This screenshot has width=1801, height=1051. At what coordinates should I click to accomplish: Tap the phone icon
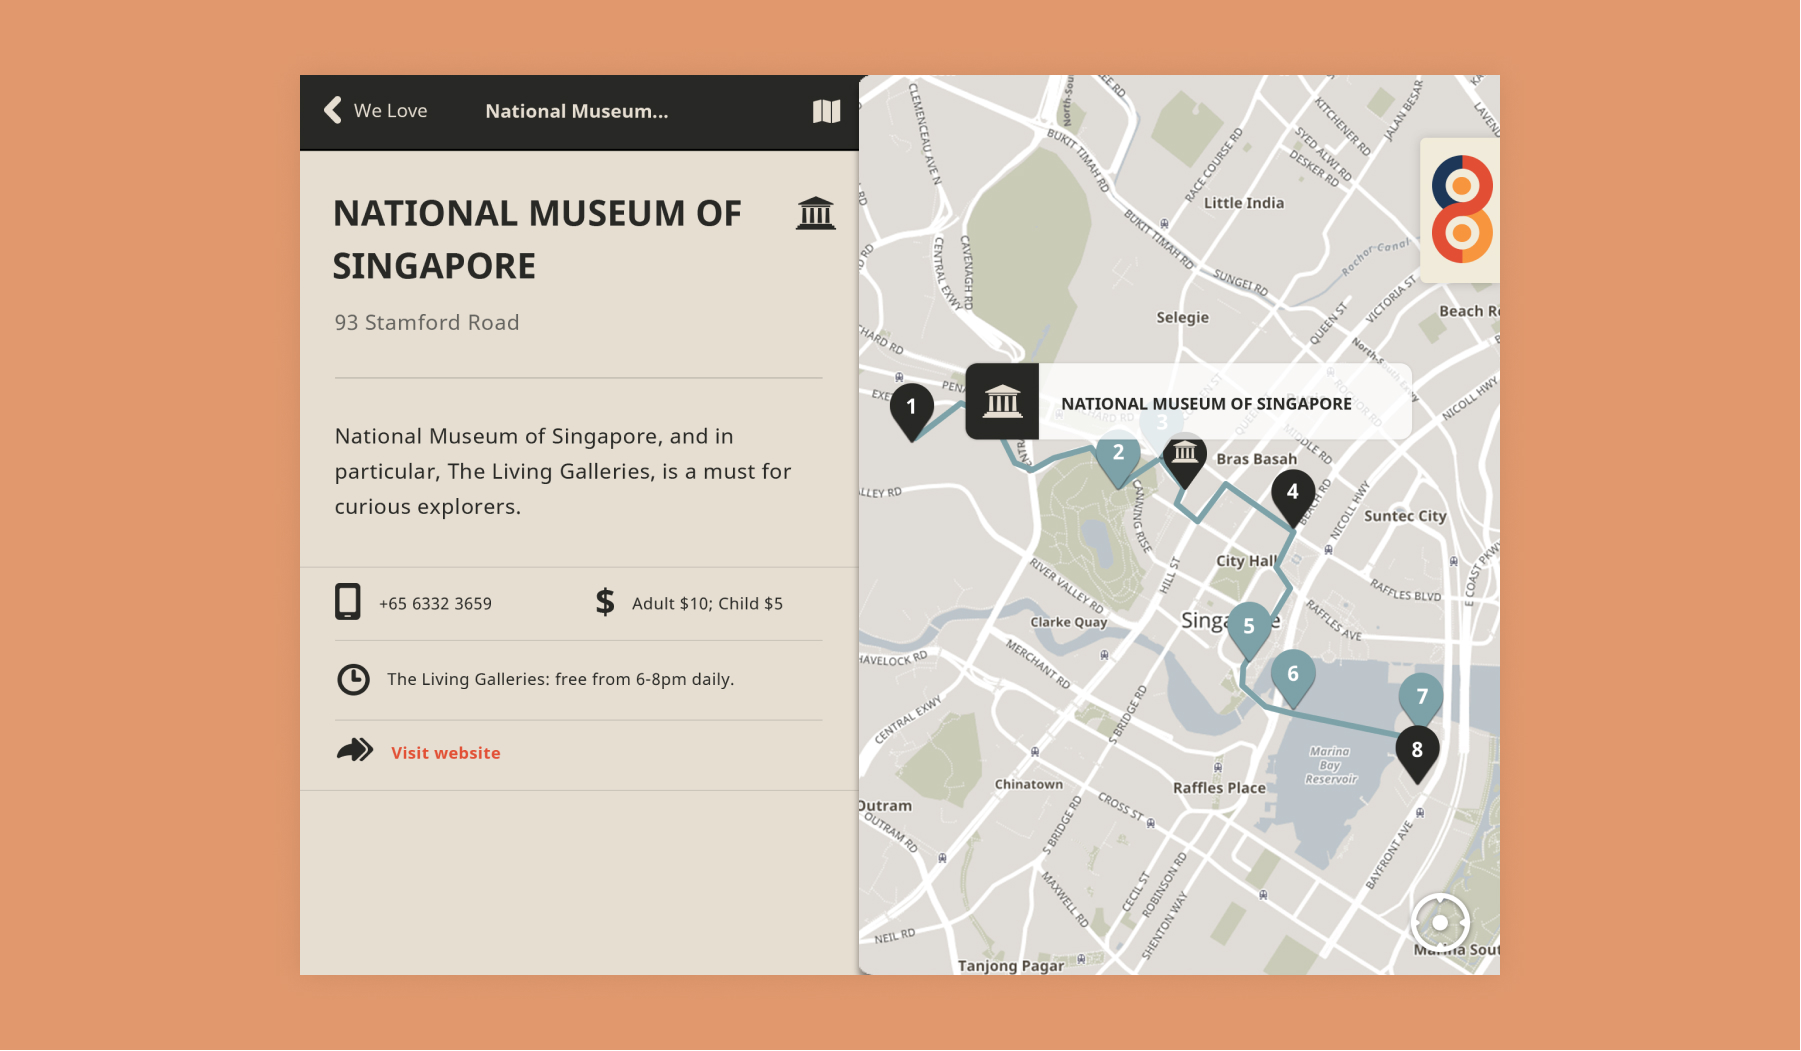point(347,602)
